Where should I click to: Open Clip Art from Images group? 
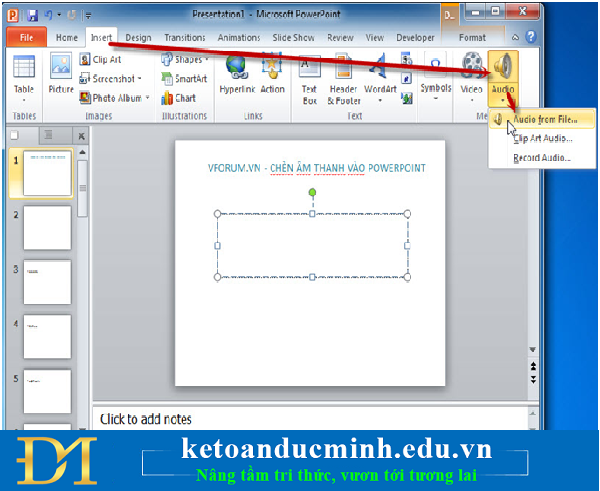(100, 59)
